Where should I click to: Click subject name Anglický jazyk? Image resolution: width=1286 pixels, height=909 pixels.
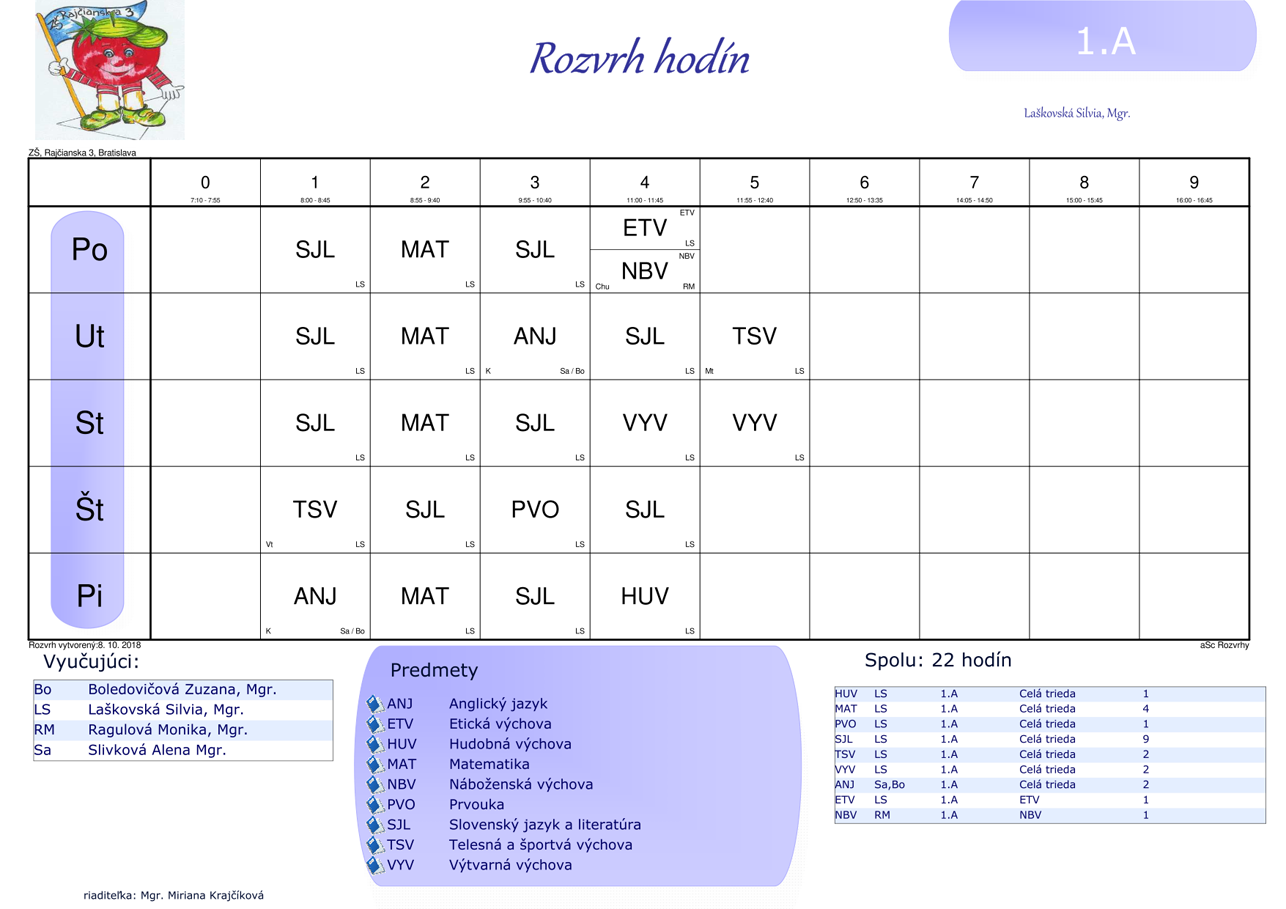[498, 704]
